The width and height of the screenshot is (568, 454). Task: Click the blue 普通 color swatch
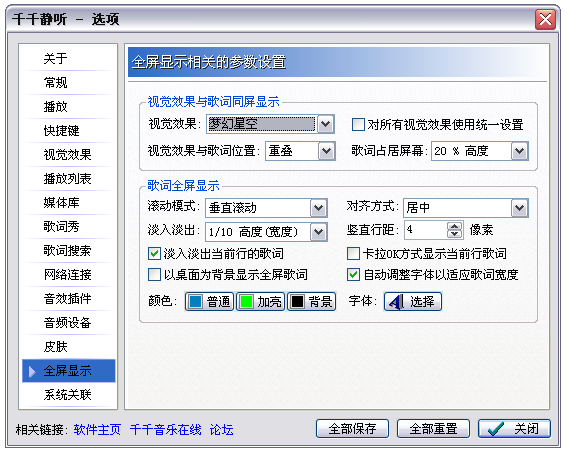pos(209,301)
